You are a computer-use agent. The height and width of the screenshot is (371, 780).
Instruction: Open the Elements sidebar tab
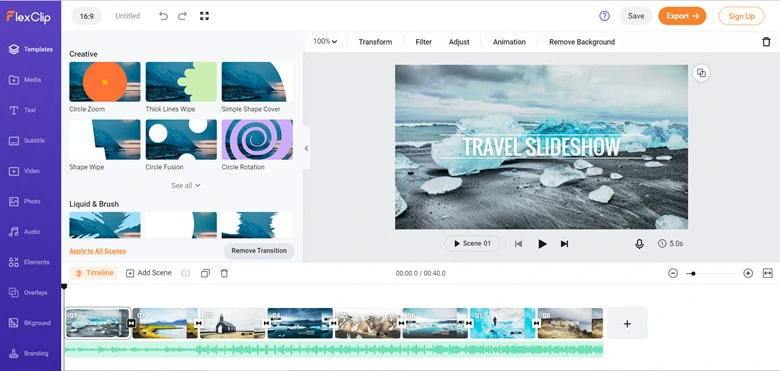click(30, 262)
